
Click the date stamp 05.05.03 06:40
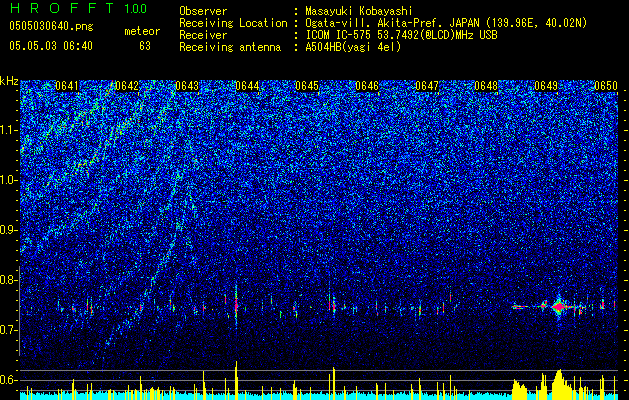[x=51, y=46]
